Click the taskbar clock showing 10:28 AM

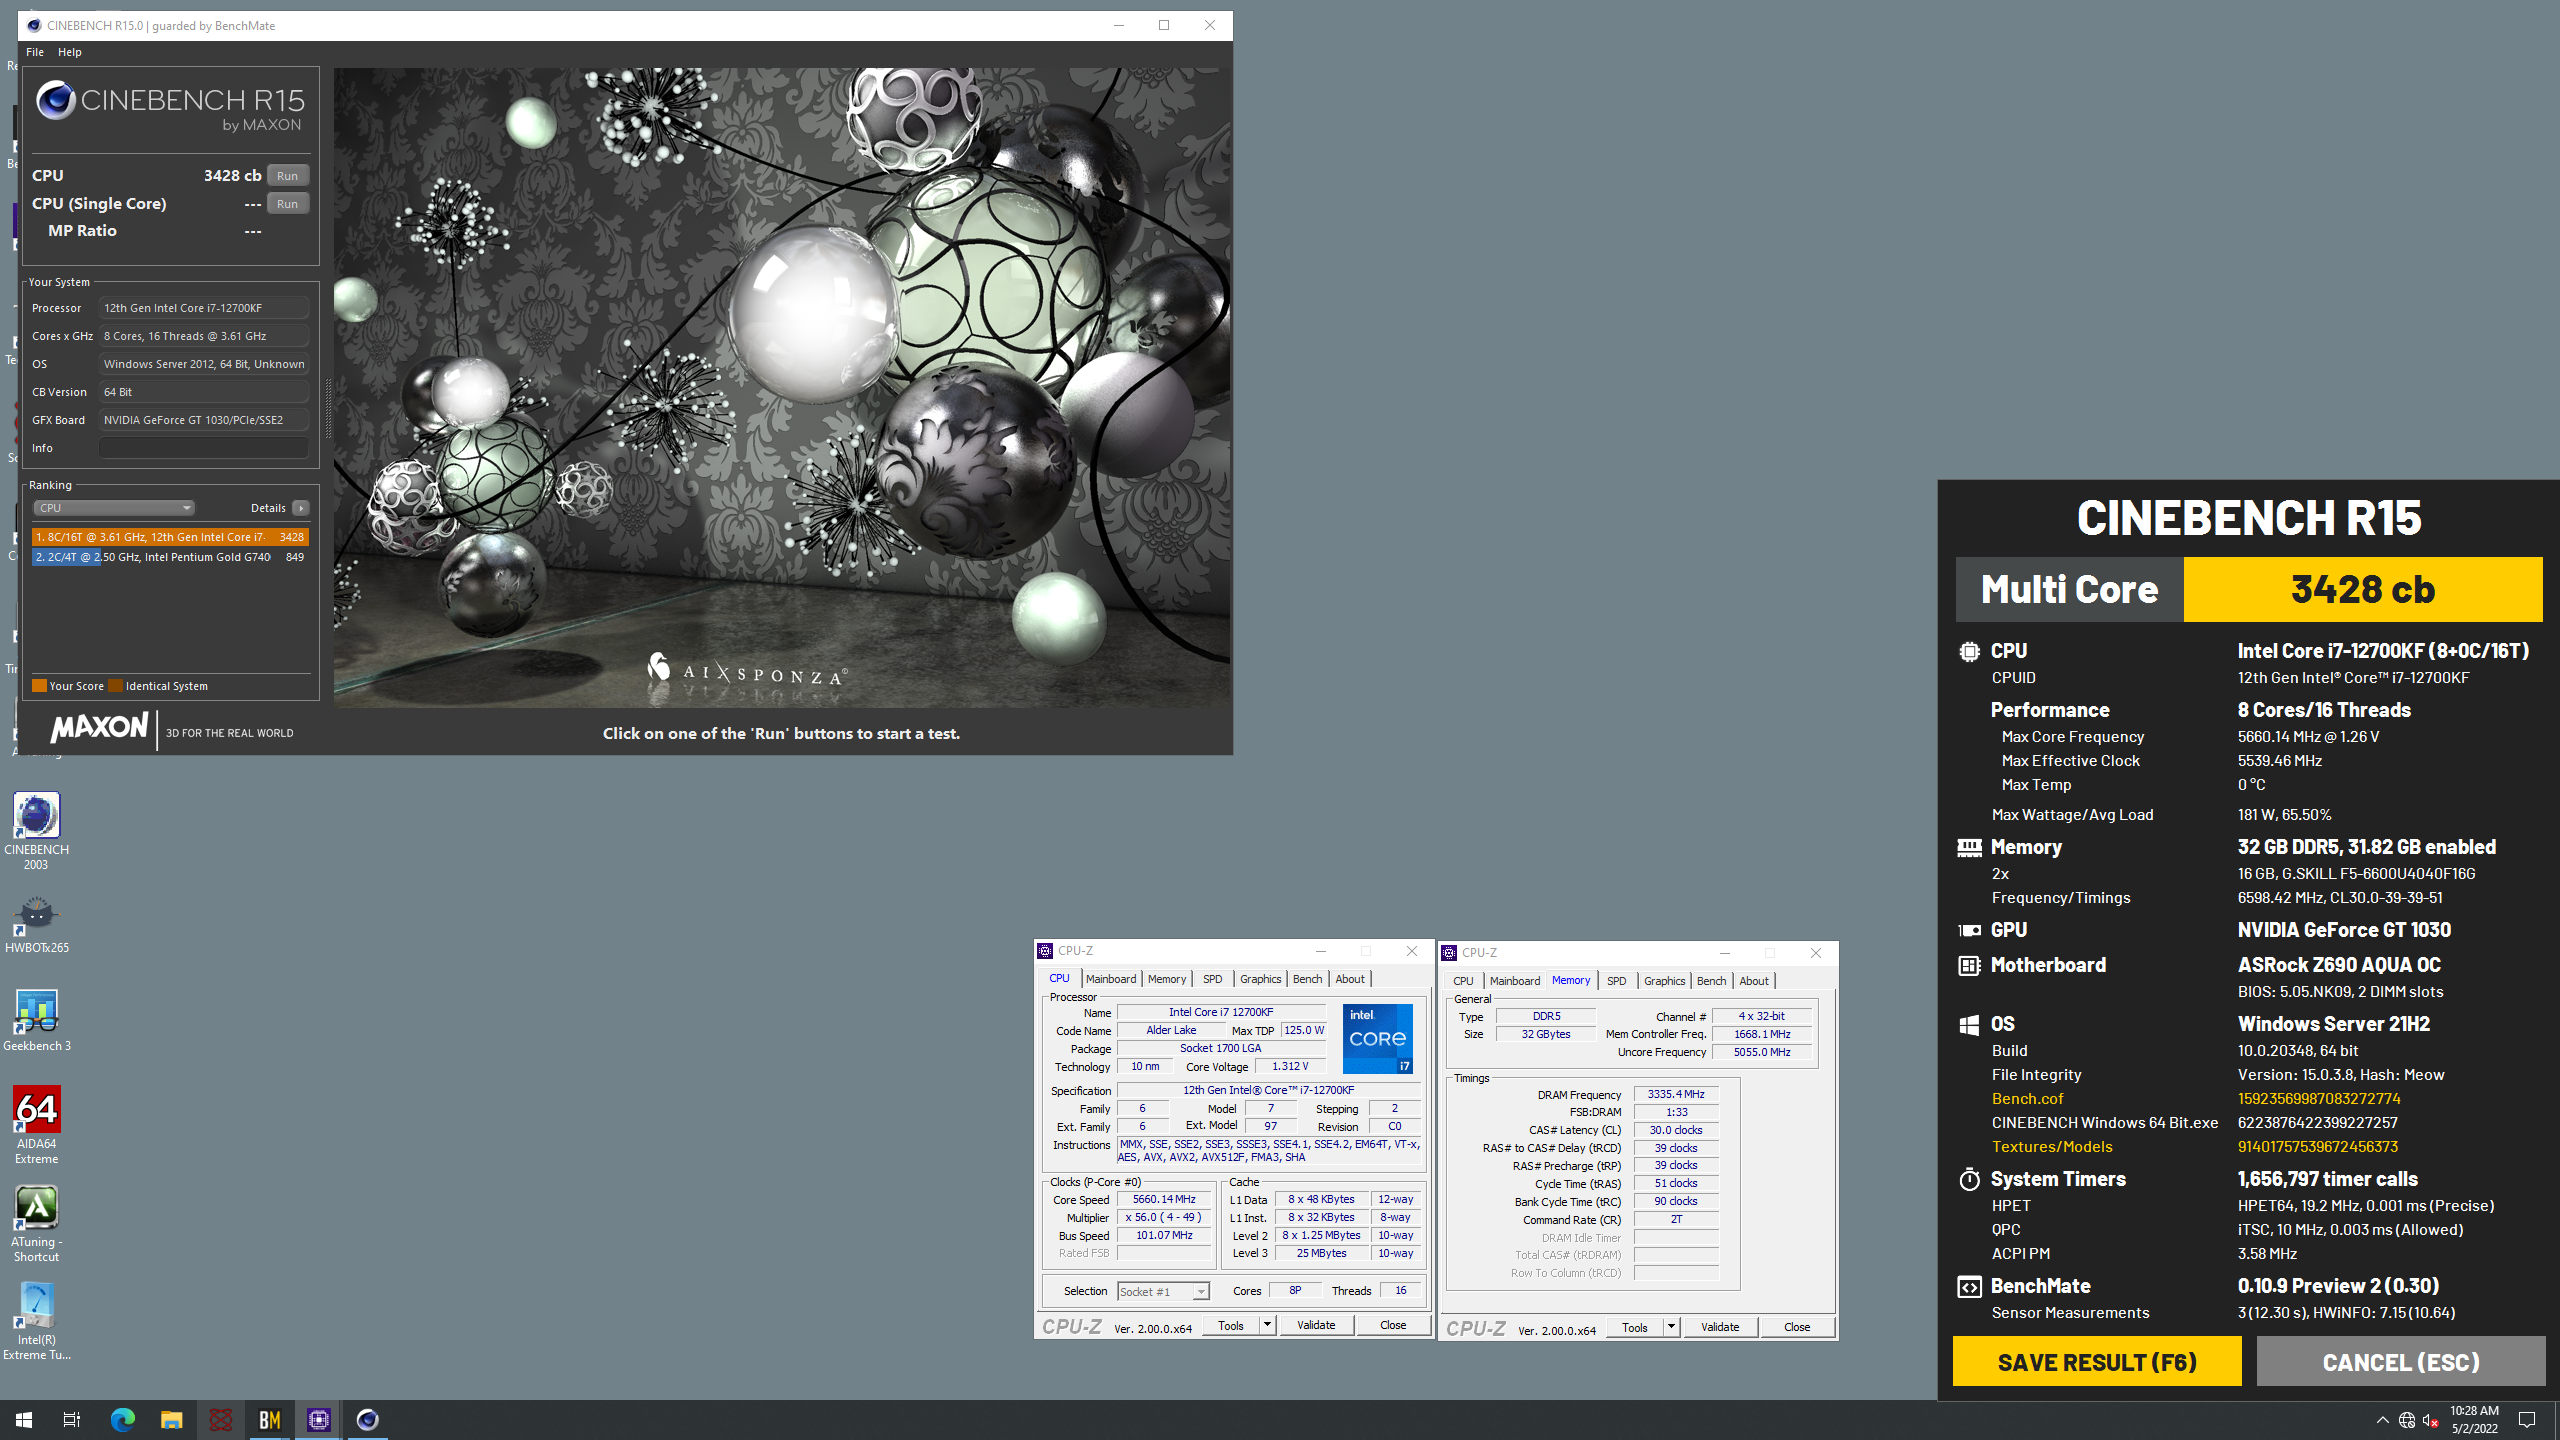coord(2474,1419)
